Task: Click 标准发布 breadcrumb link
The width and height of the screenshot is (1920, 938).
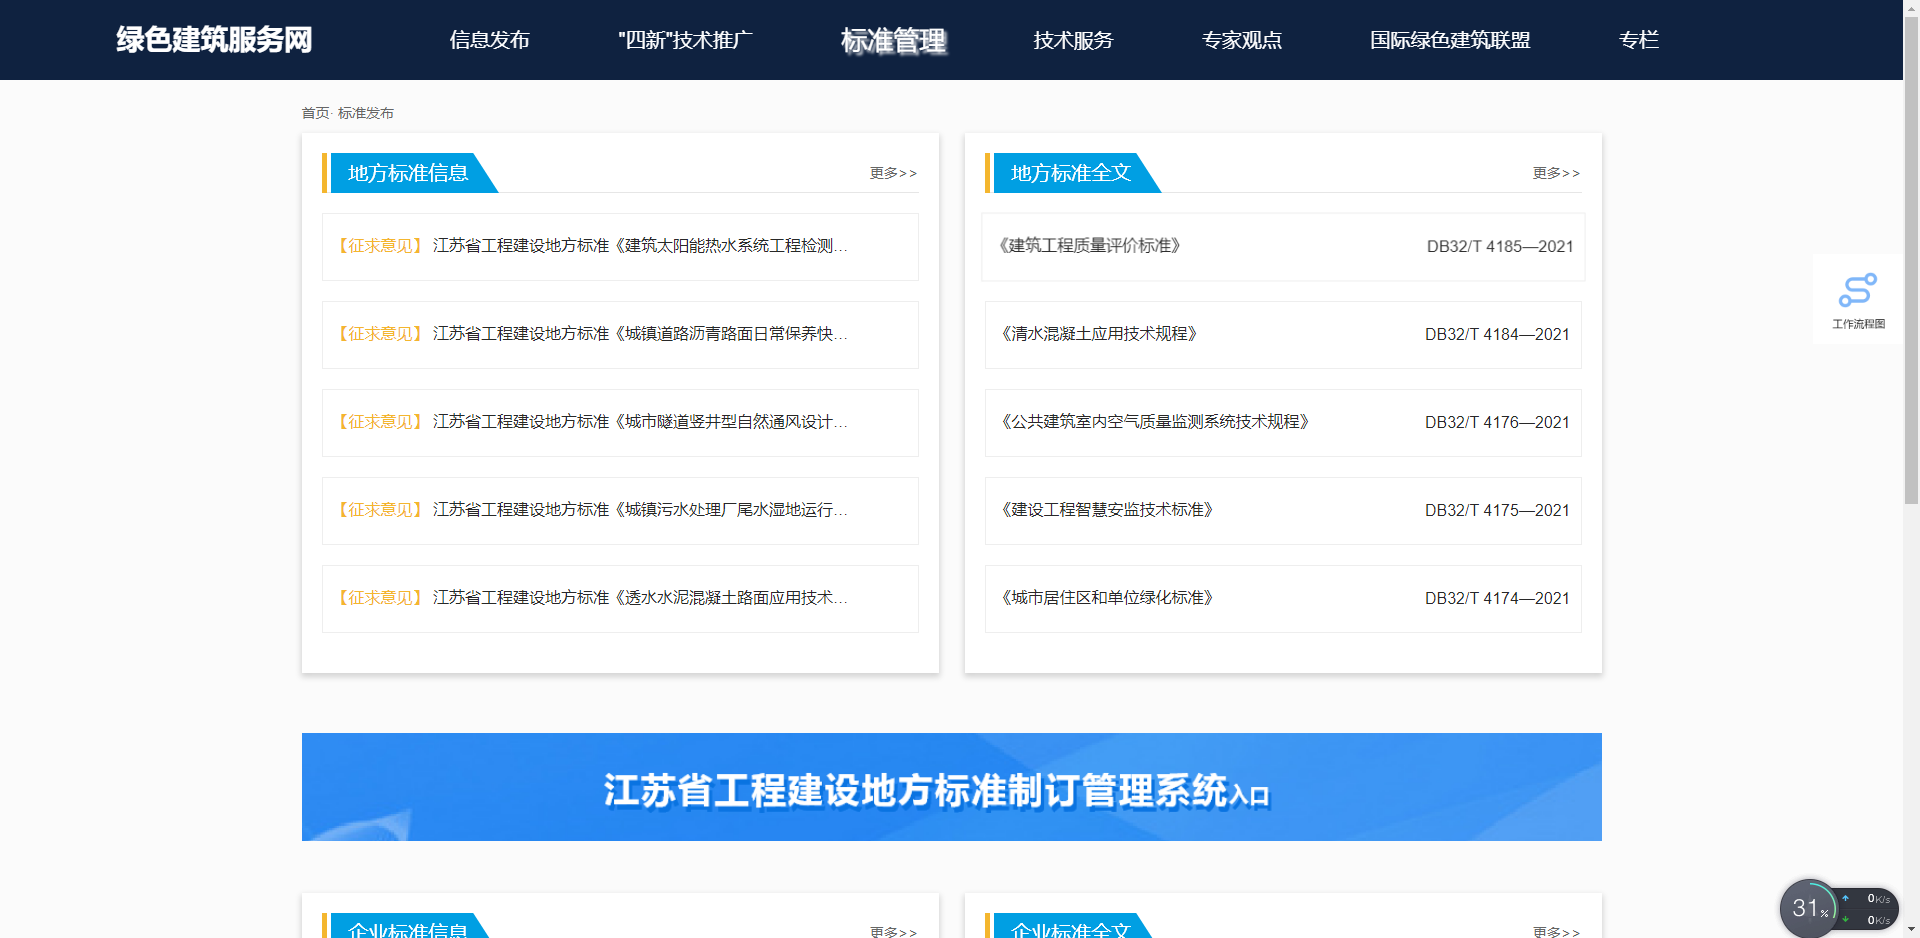Action: (x=366, y=113)
